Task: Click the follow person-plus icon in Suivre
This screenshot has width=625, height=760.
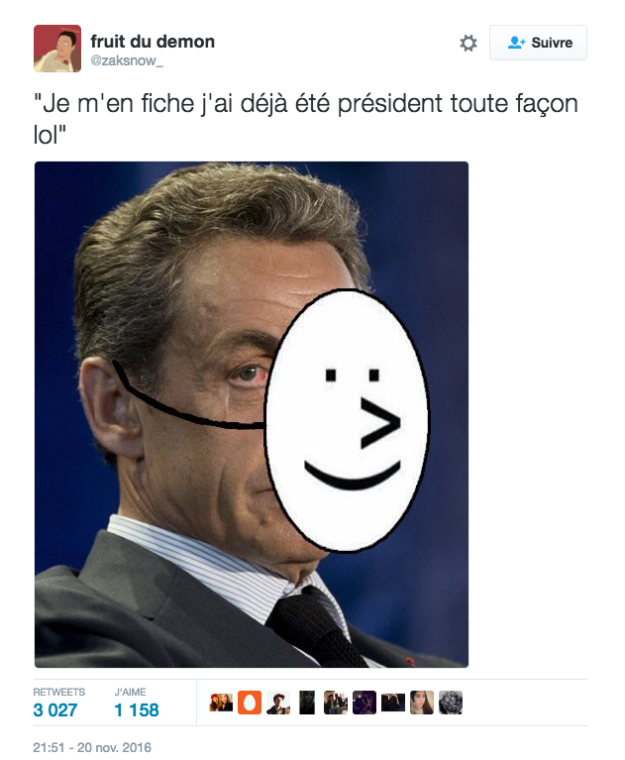Action: point(516,43)
